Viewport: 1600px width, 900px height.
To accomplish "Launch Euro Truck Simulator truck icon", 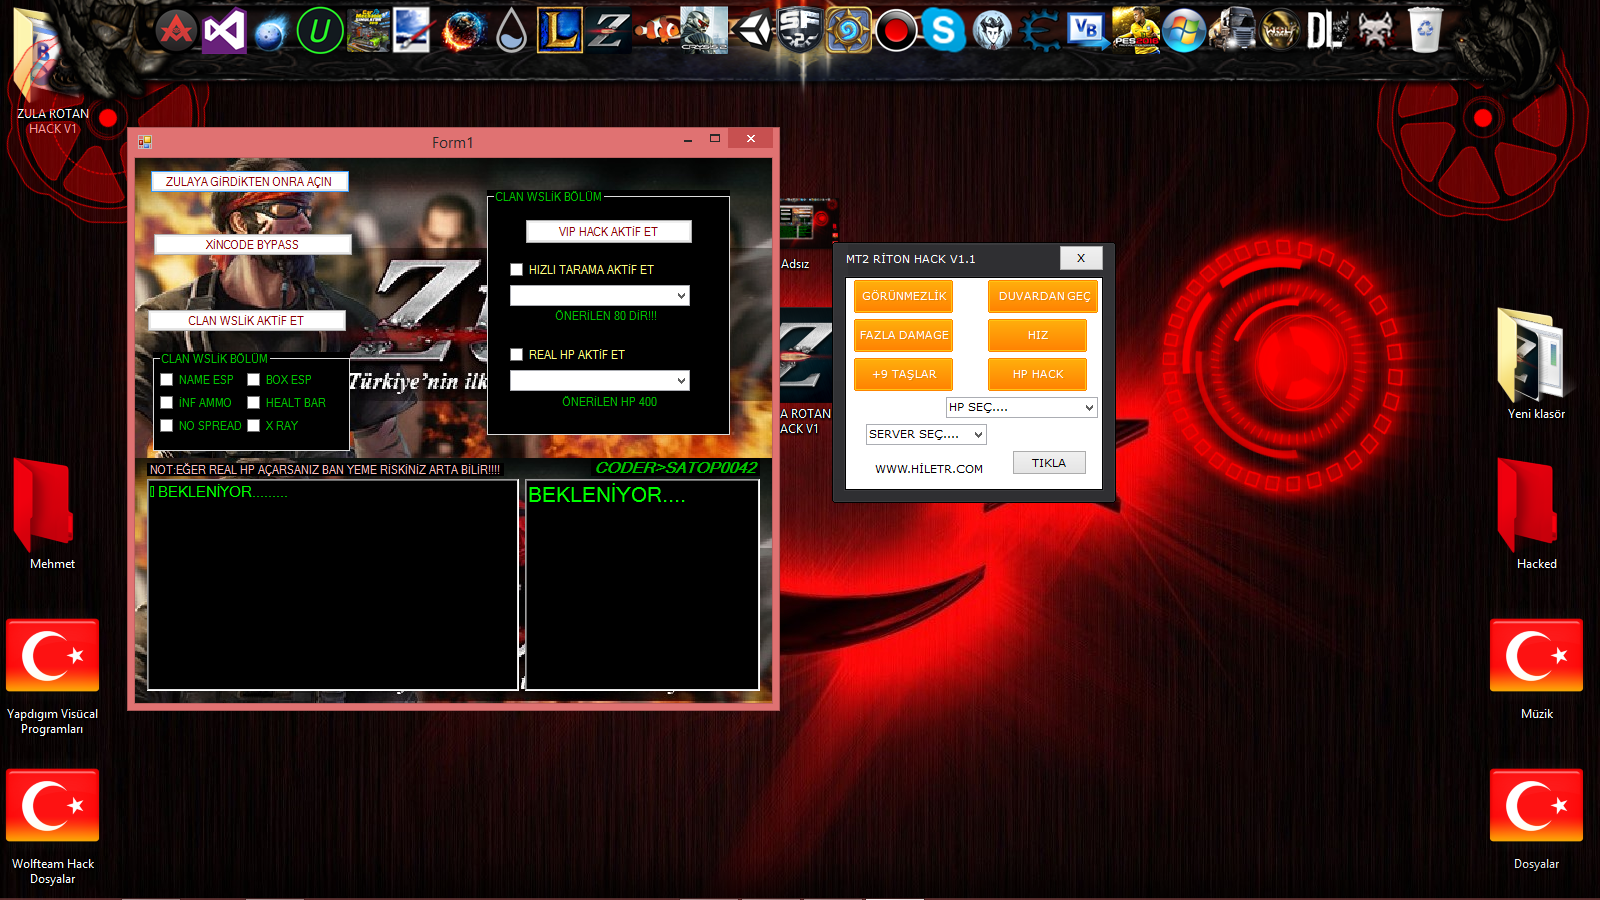I will point(1232,31).
